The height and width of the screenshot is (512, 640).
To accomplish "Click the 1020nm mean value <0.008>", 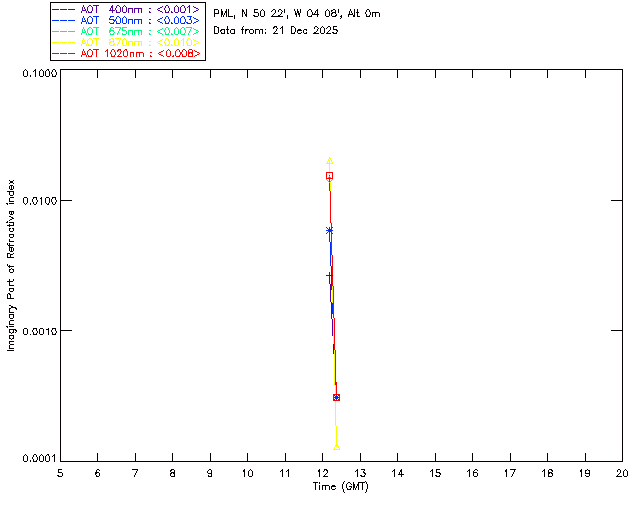I will pyautogui.click(x=178, y=53).
